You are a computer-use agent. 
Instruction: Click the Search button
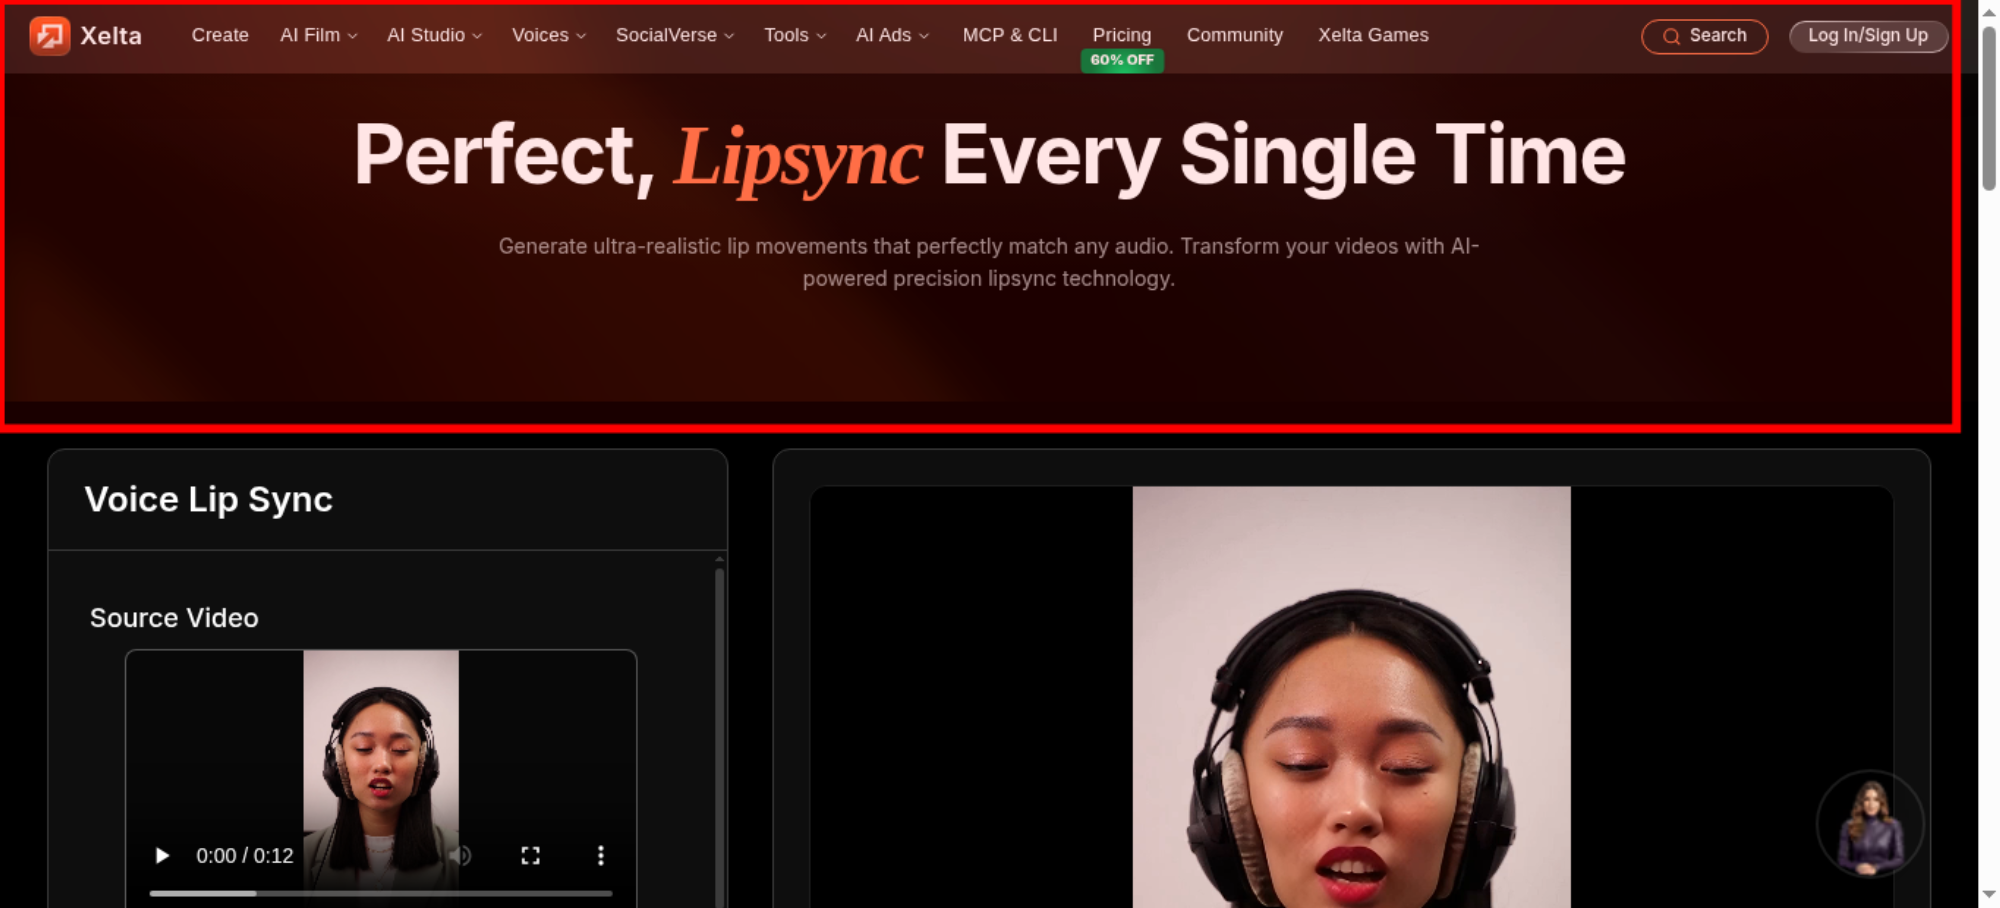[1705, 37]
